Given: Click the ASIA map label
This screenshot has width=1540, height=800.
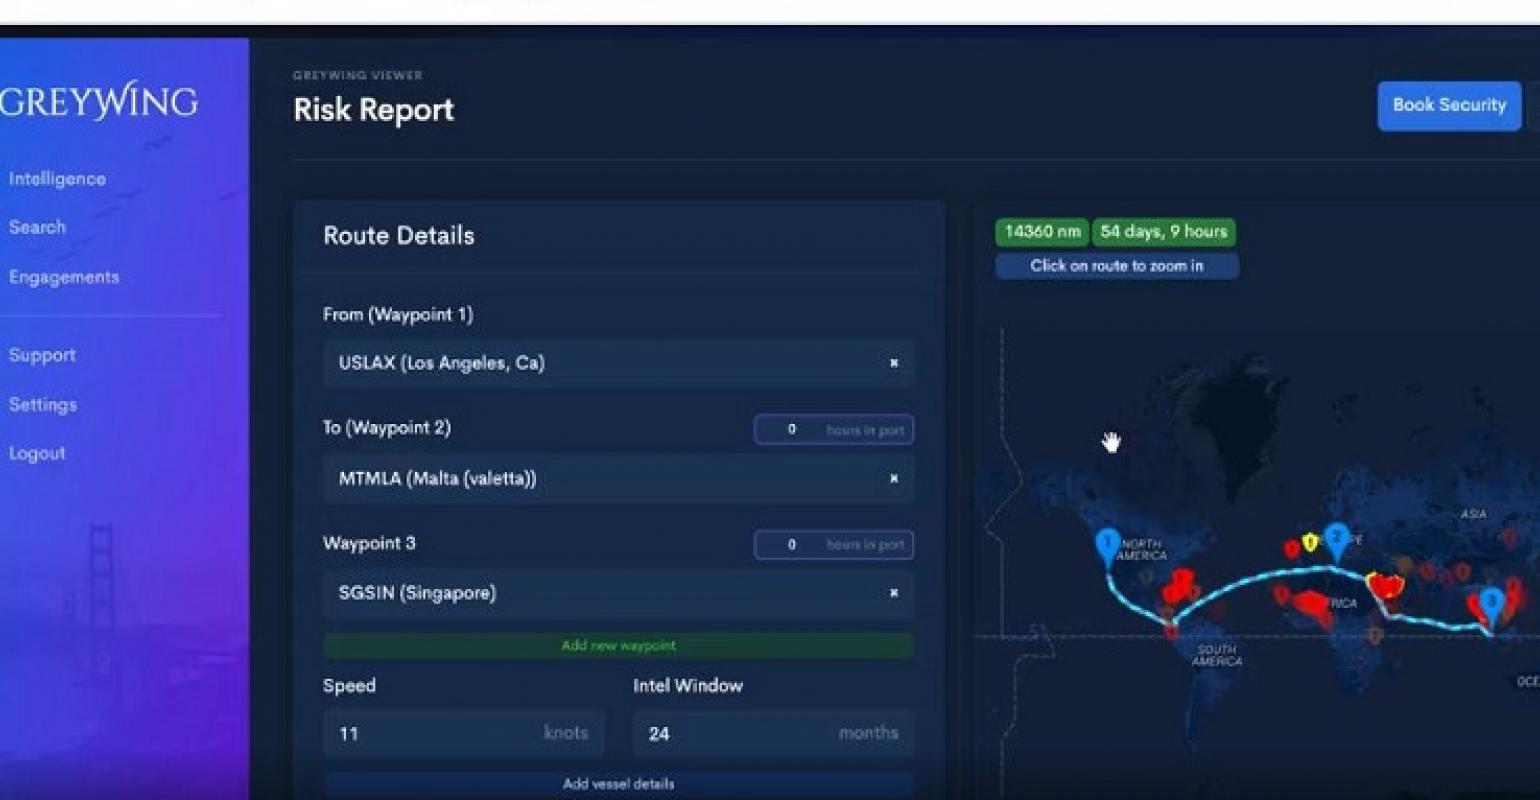Looking at the screenshot, I should [x=1473, y=514].
